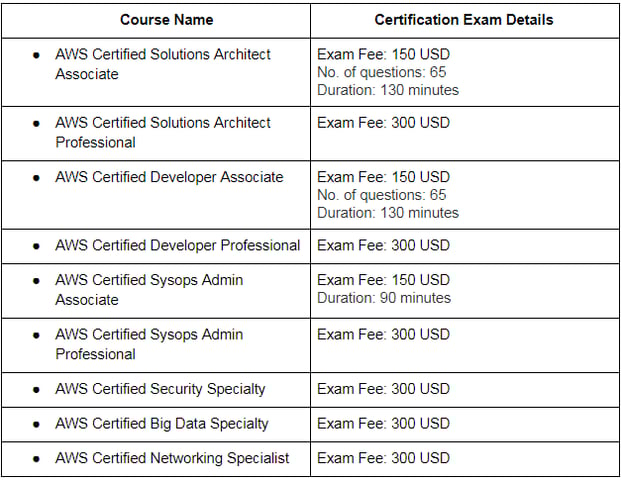Screen dimensions: 622x480
Task: Select AWS Certified Sysops Admin Professional
Action: click(149, 344)
